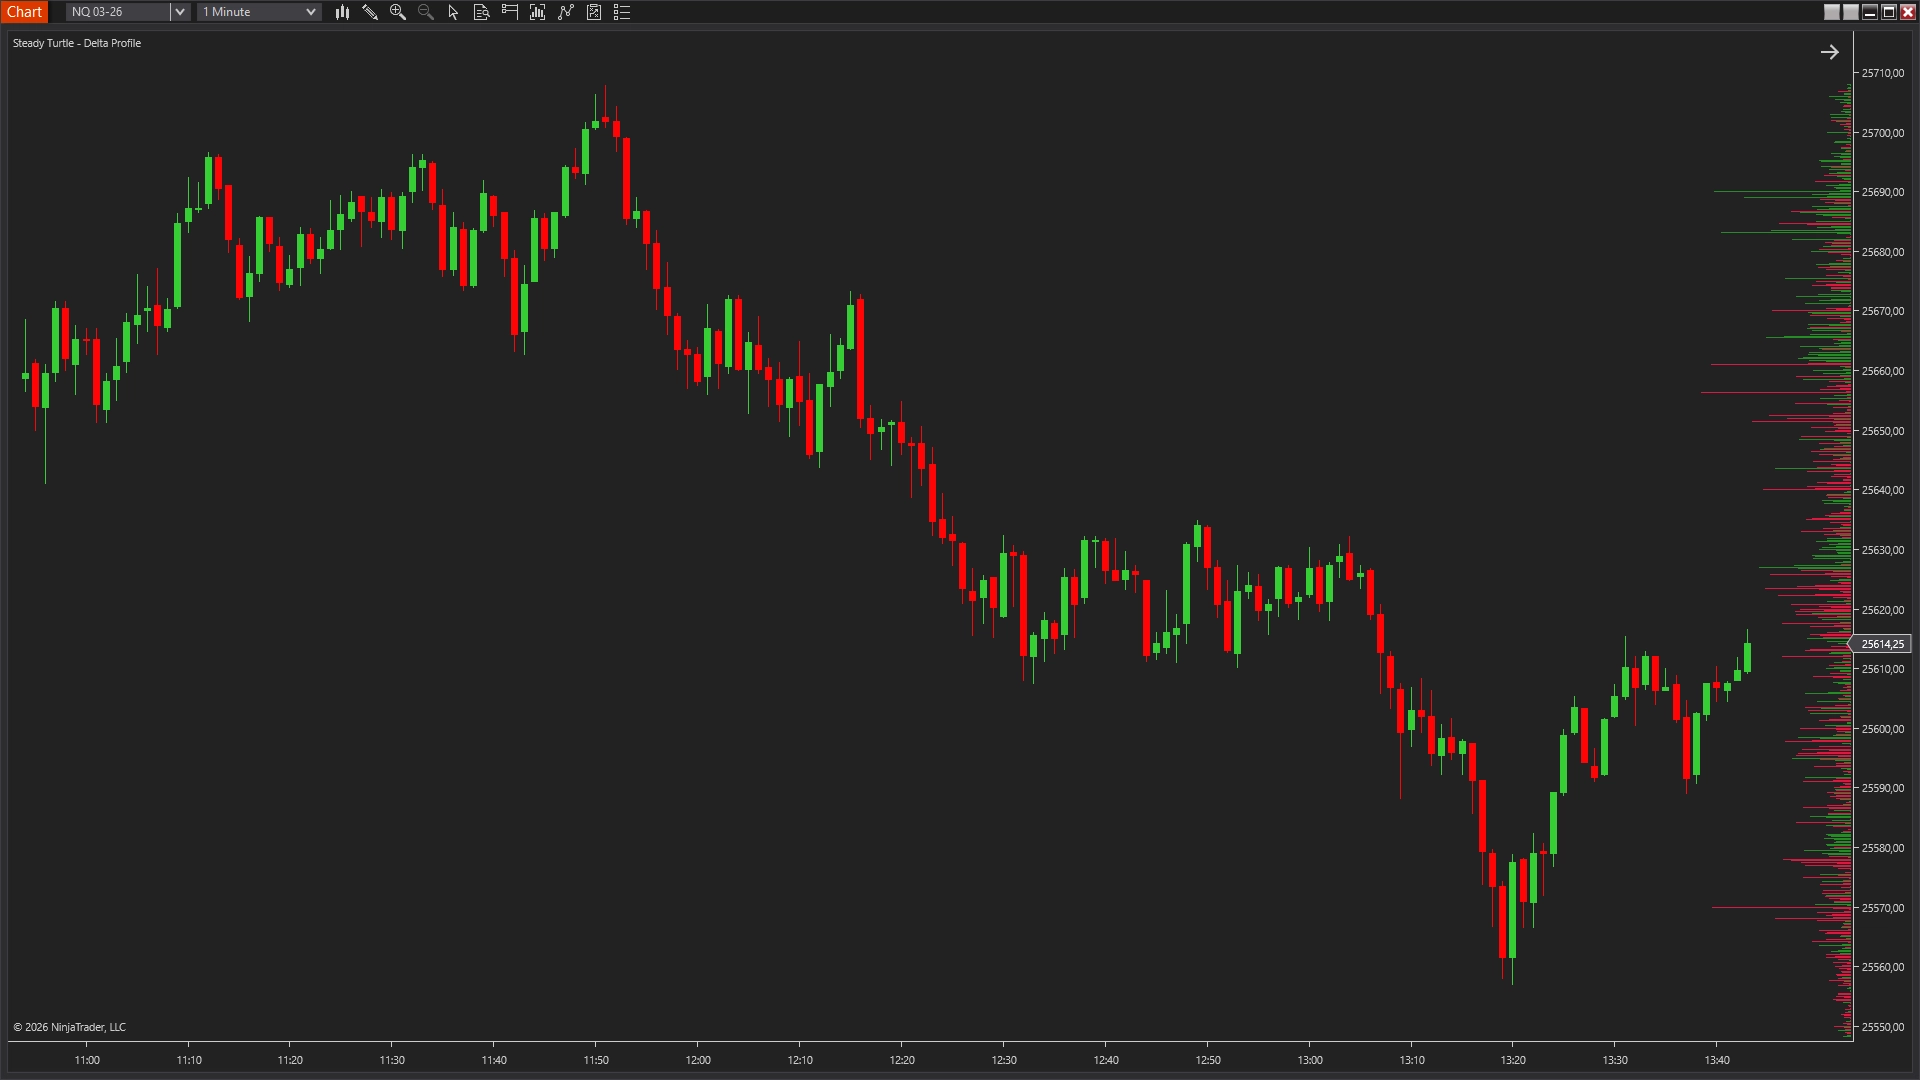Select the Steady Turtle Delta Profile label
The height and width of the screenshot is (1080, 1920).
(77, 43)
